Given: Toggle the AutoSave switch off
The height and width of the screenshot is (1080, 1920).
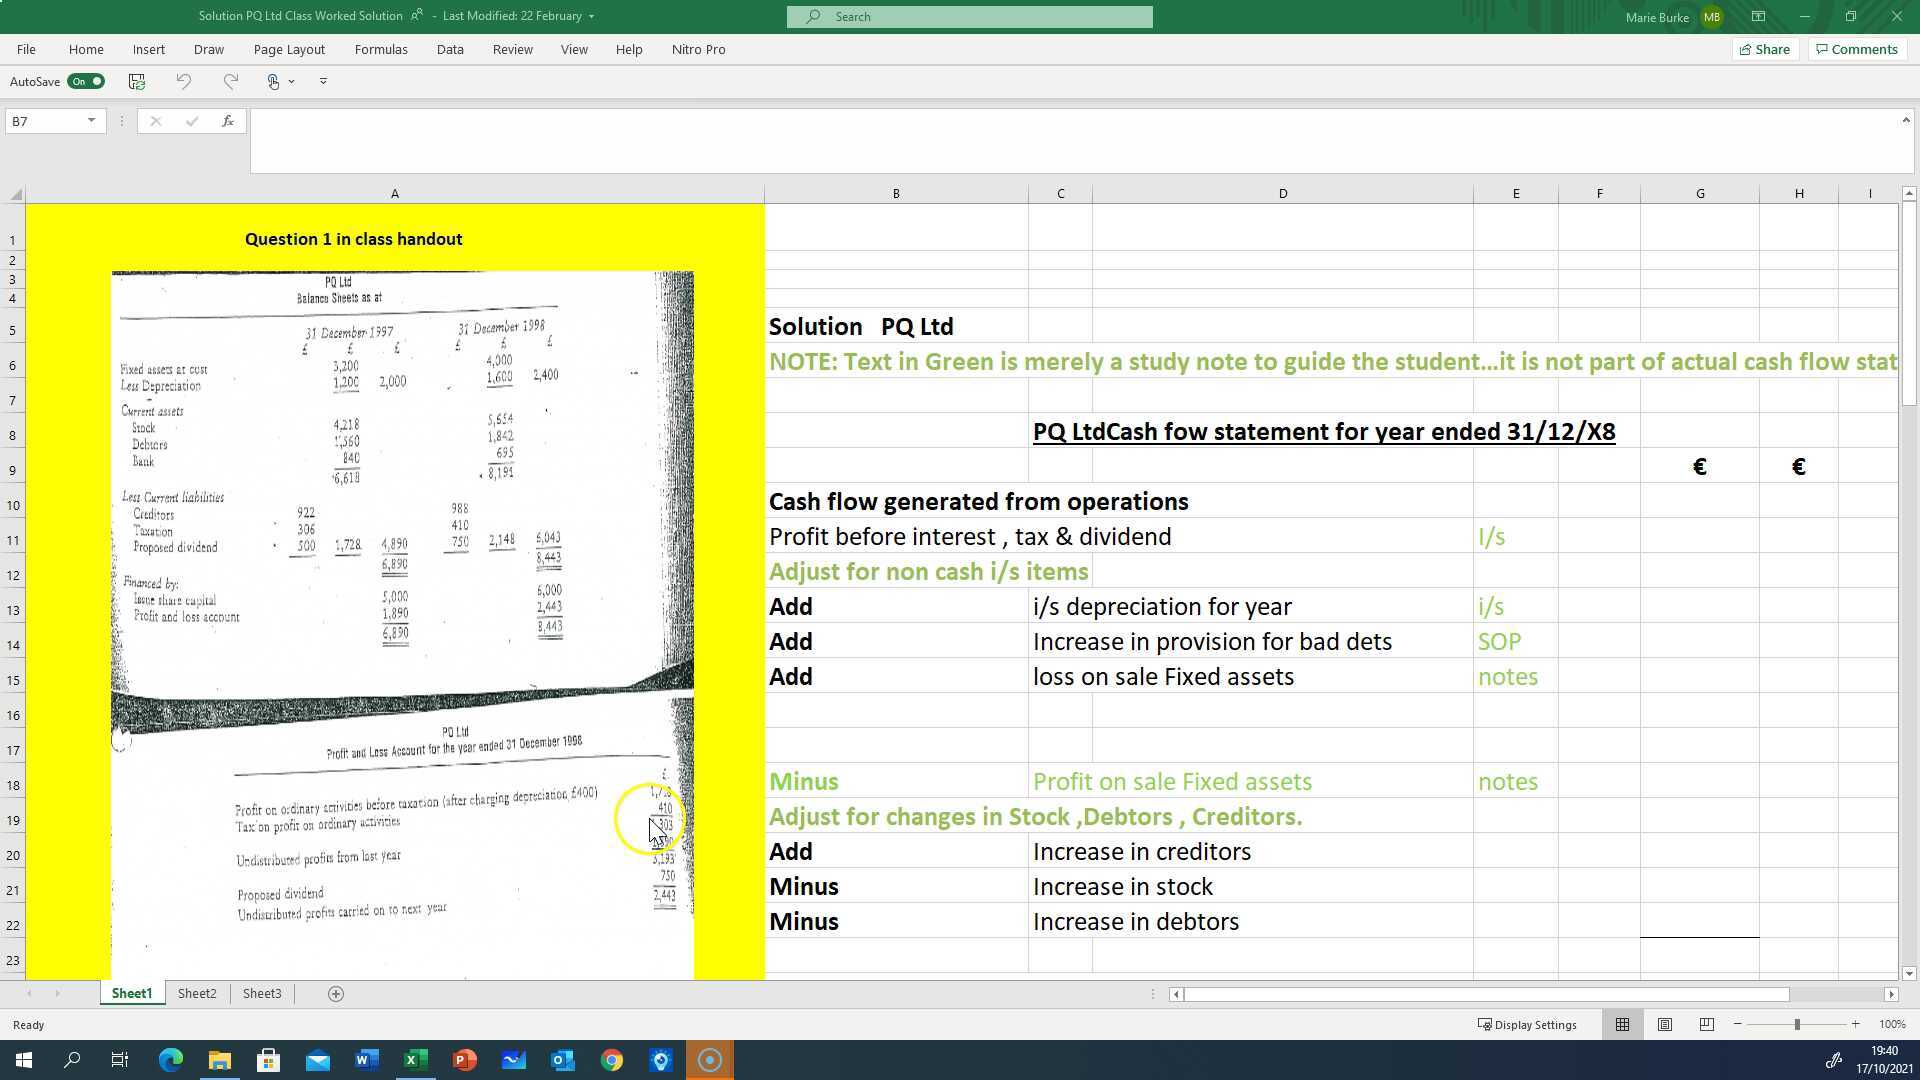Looking at the screenshot, I should pos(86,81).
